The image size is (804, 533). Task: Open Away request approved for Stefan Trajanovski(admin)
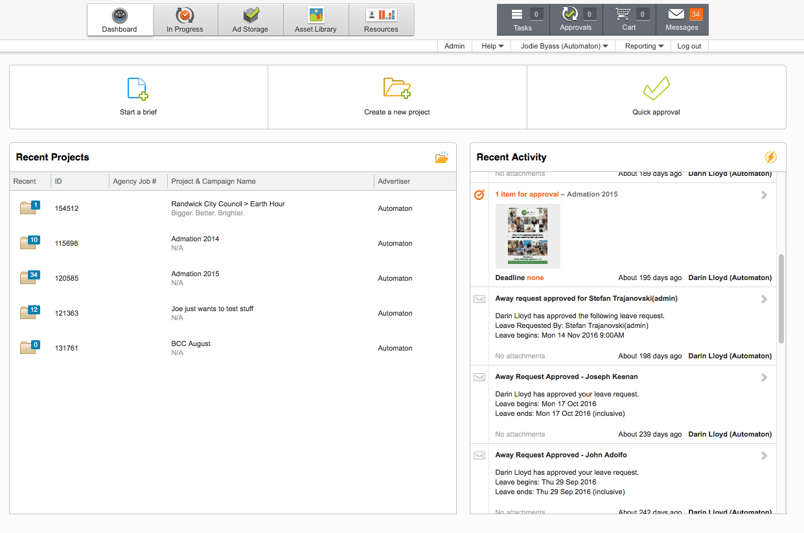click(586, 299)
